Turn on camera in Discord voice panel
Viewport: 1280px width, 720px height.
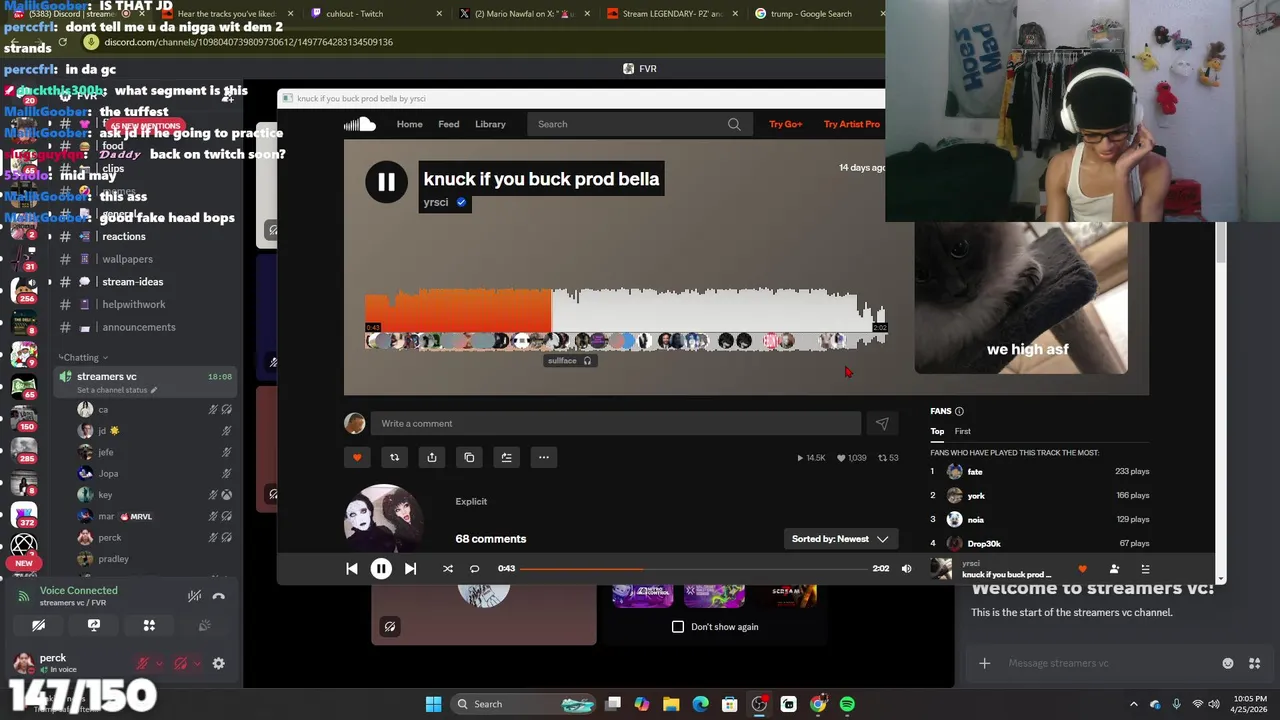coord(38,625)
